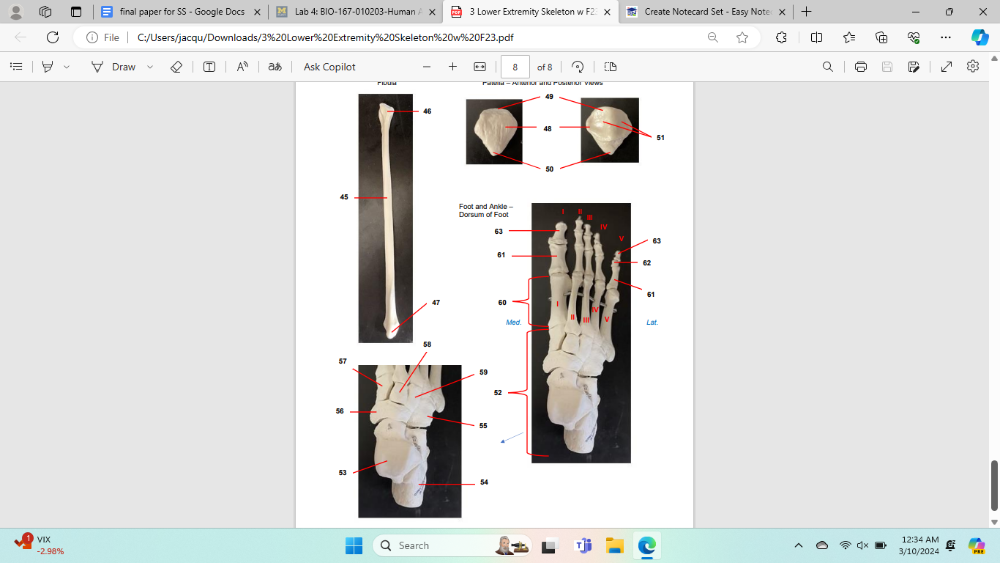
Task: Click the Ask Copilot button
Action: [329, 67]
